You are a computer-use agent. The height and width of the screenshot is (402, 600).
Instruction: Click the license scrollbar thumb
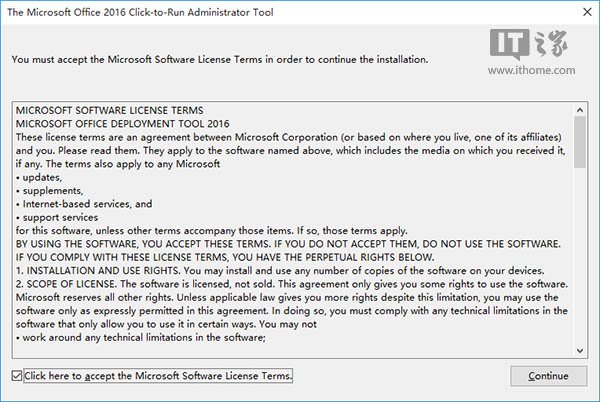[x=580, y=142]
